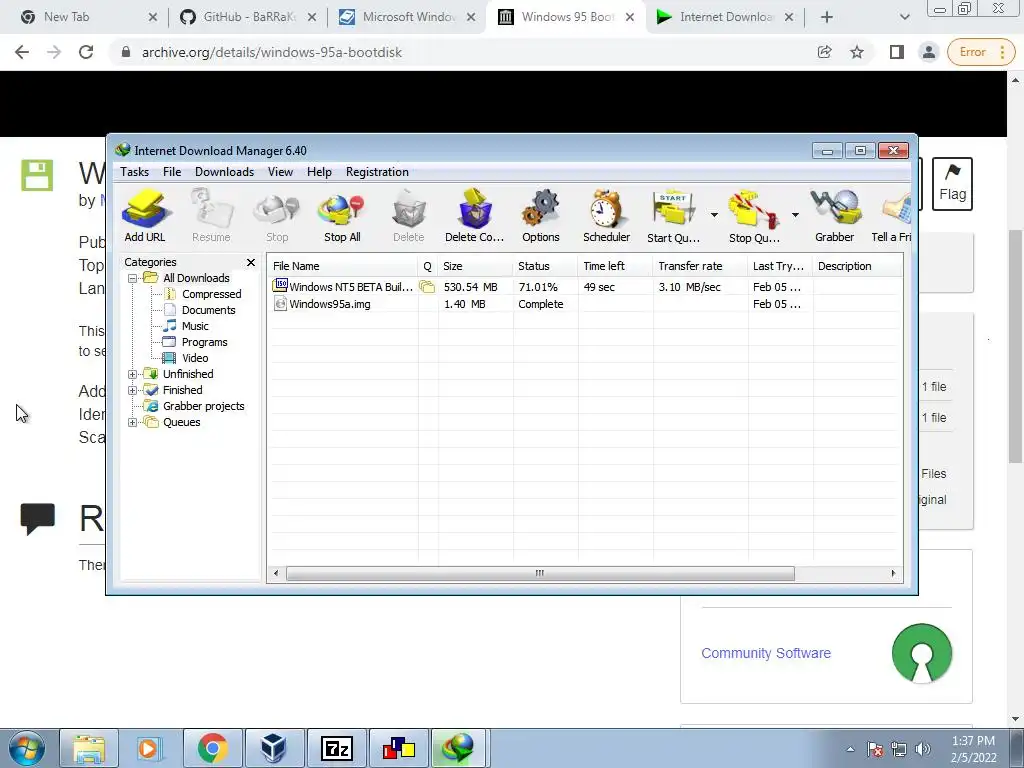Collapse the All Downloads tree node
This screenshot has height=768, width=1024.
133,278
